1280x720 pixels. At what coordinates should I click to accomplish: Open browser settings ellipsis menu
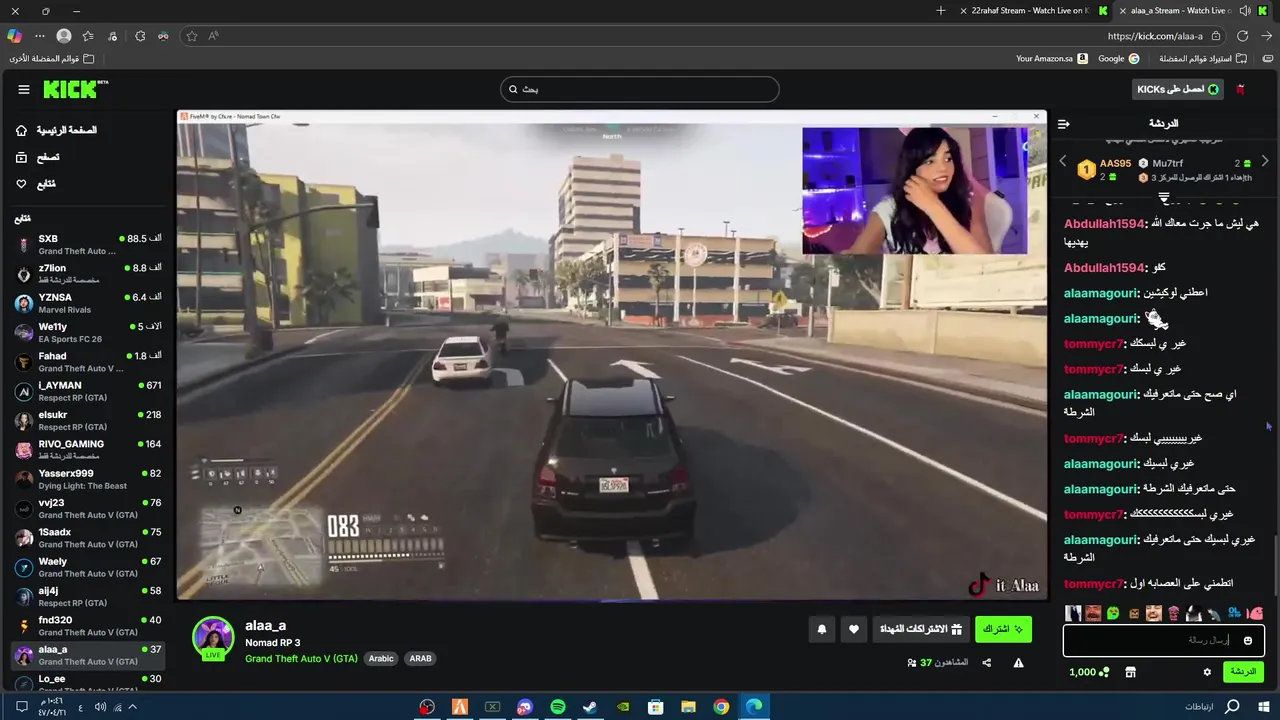point(40,36)
